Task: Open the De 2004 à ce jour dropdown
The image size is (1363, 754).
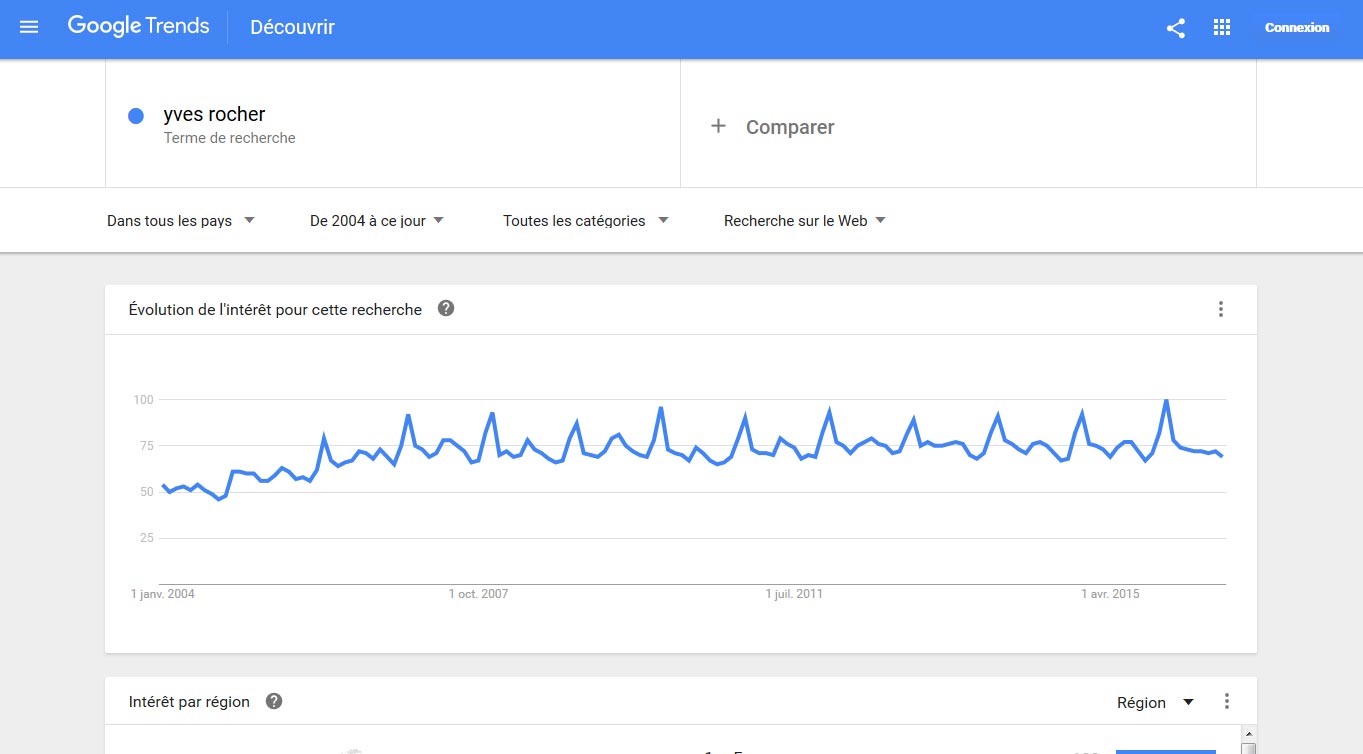Action: (377, 221)
